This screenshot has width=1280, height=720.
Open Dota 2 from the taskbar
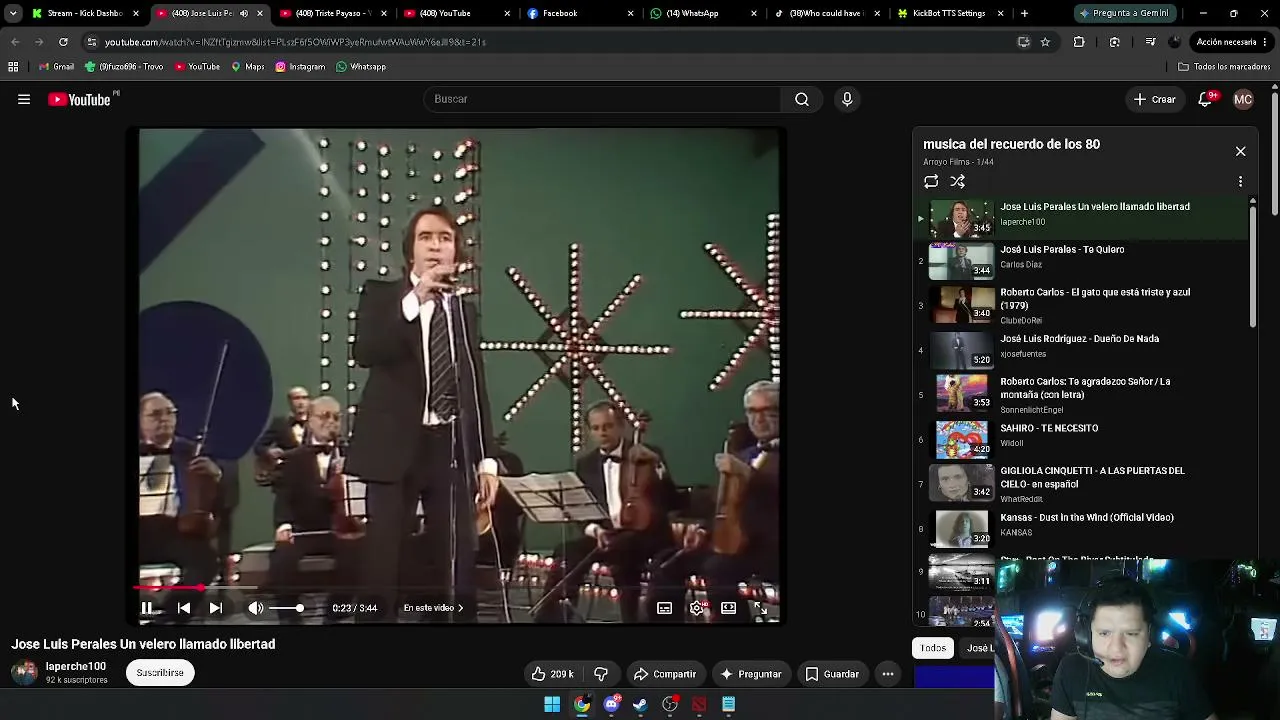[699, 705]
